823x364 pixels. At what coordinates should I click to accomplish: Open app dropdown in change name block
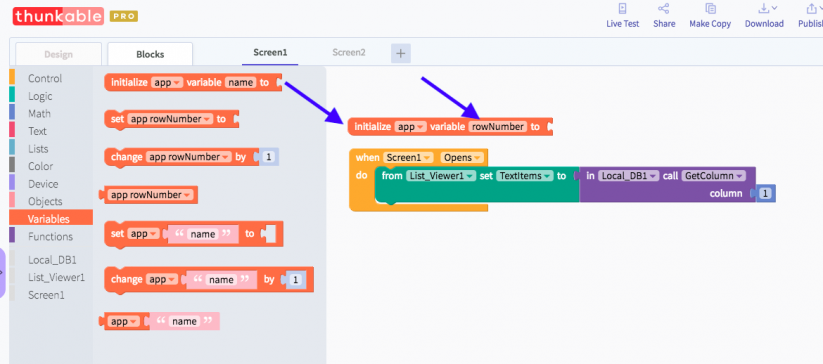tap(163, 280)
